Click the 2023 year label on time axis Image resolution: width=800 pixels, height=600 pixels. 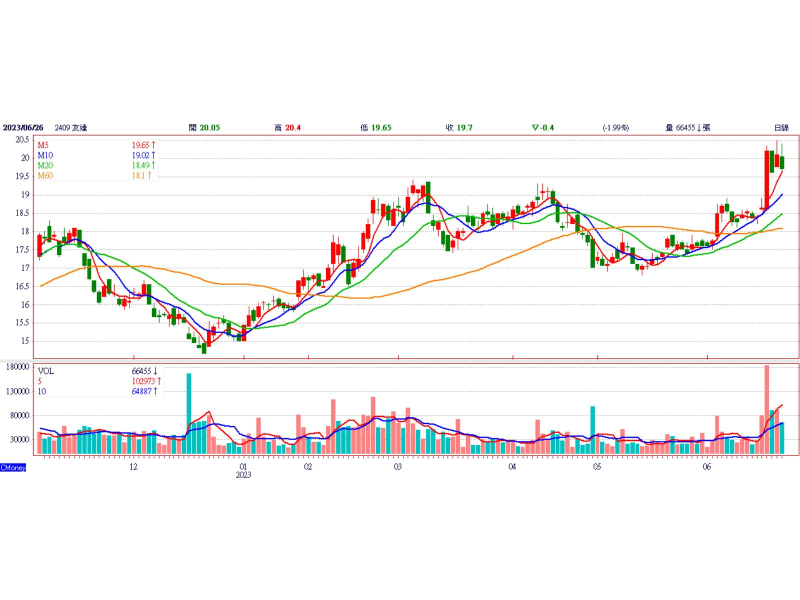pyautogui.click(x=243, y=476)
